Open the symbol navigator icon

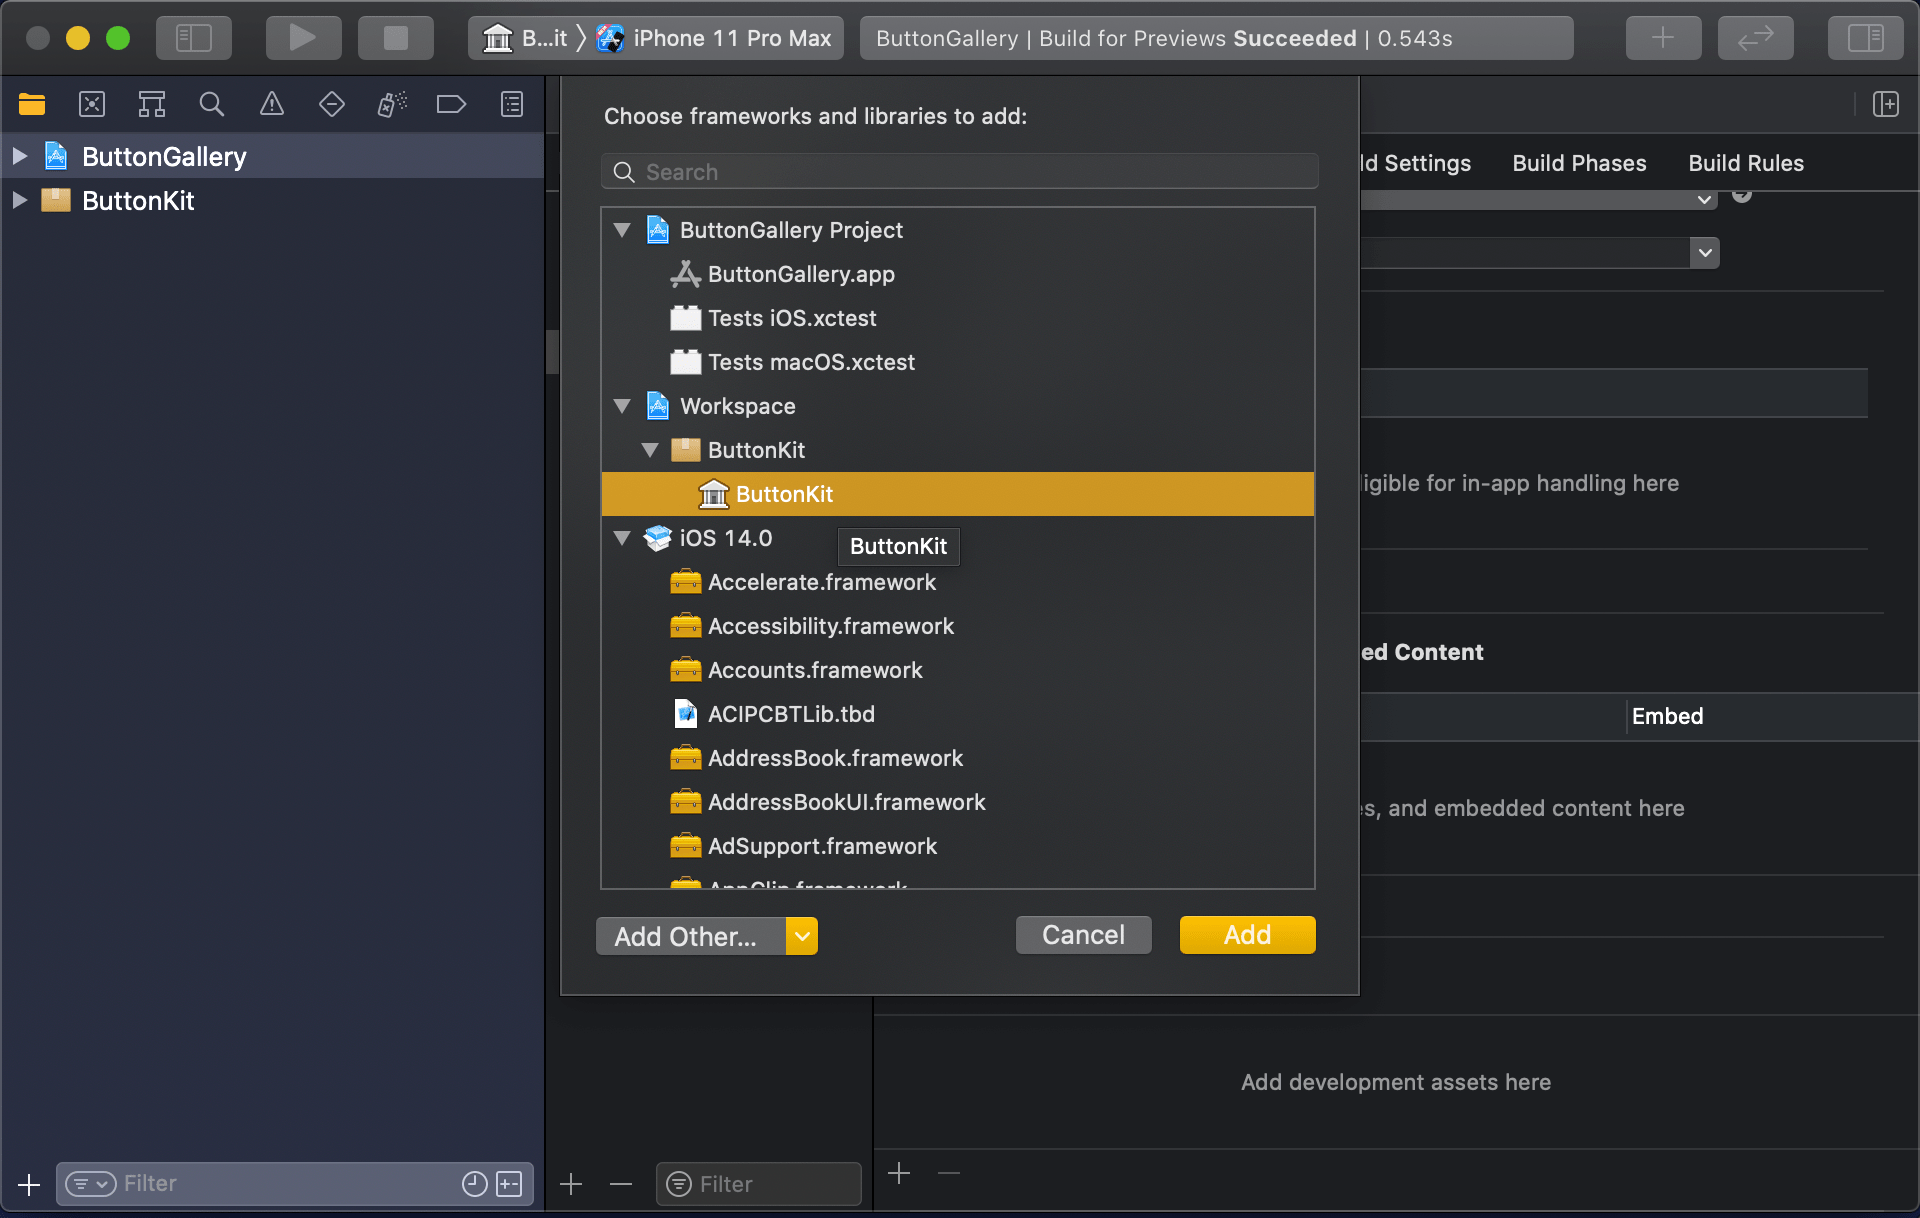click(x=152, y=104)
